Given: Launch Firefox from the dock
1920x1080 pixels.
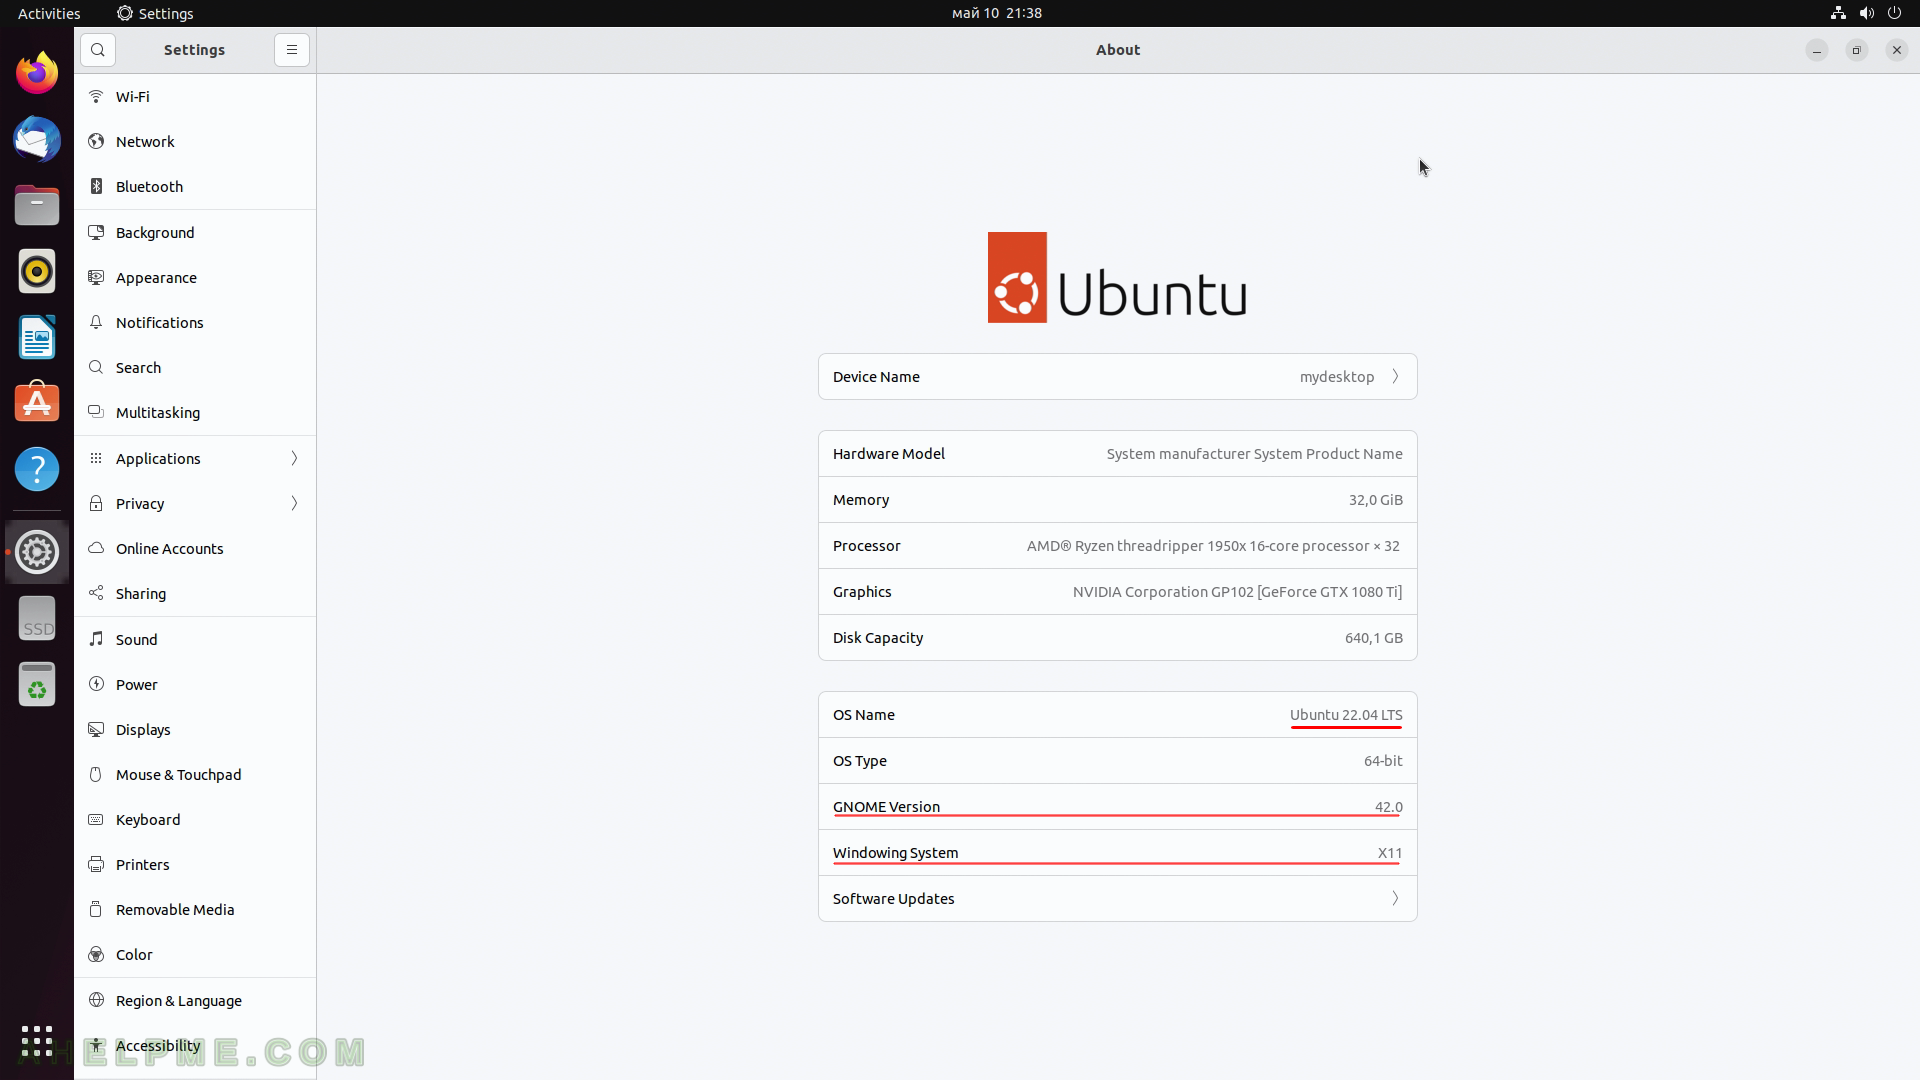Looking at the screenshot, I should [37, 73].
